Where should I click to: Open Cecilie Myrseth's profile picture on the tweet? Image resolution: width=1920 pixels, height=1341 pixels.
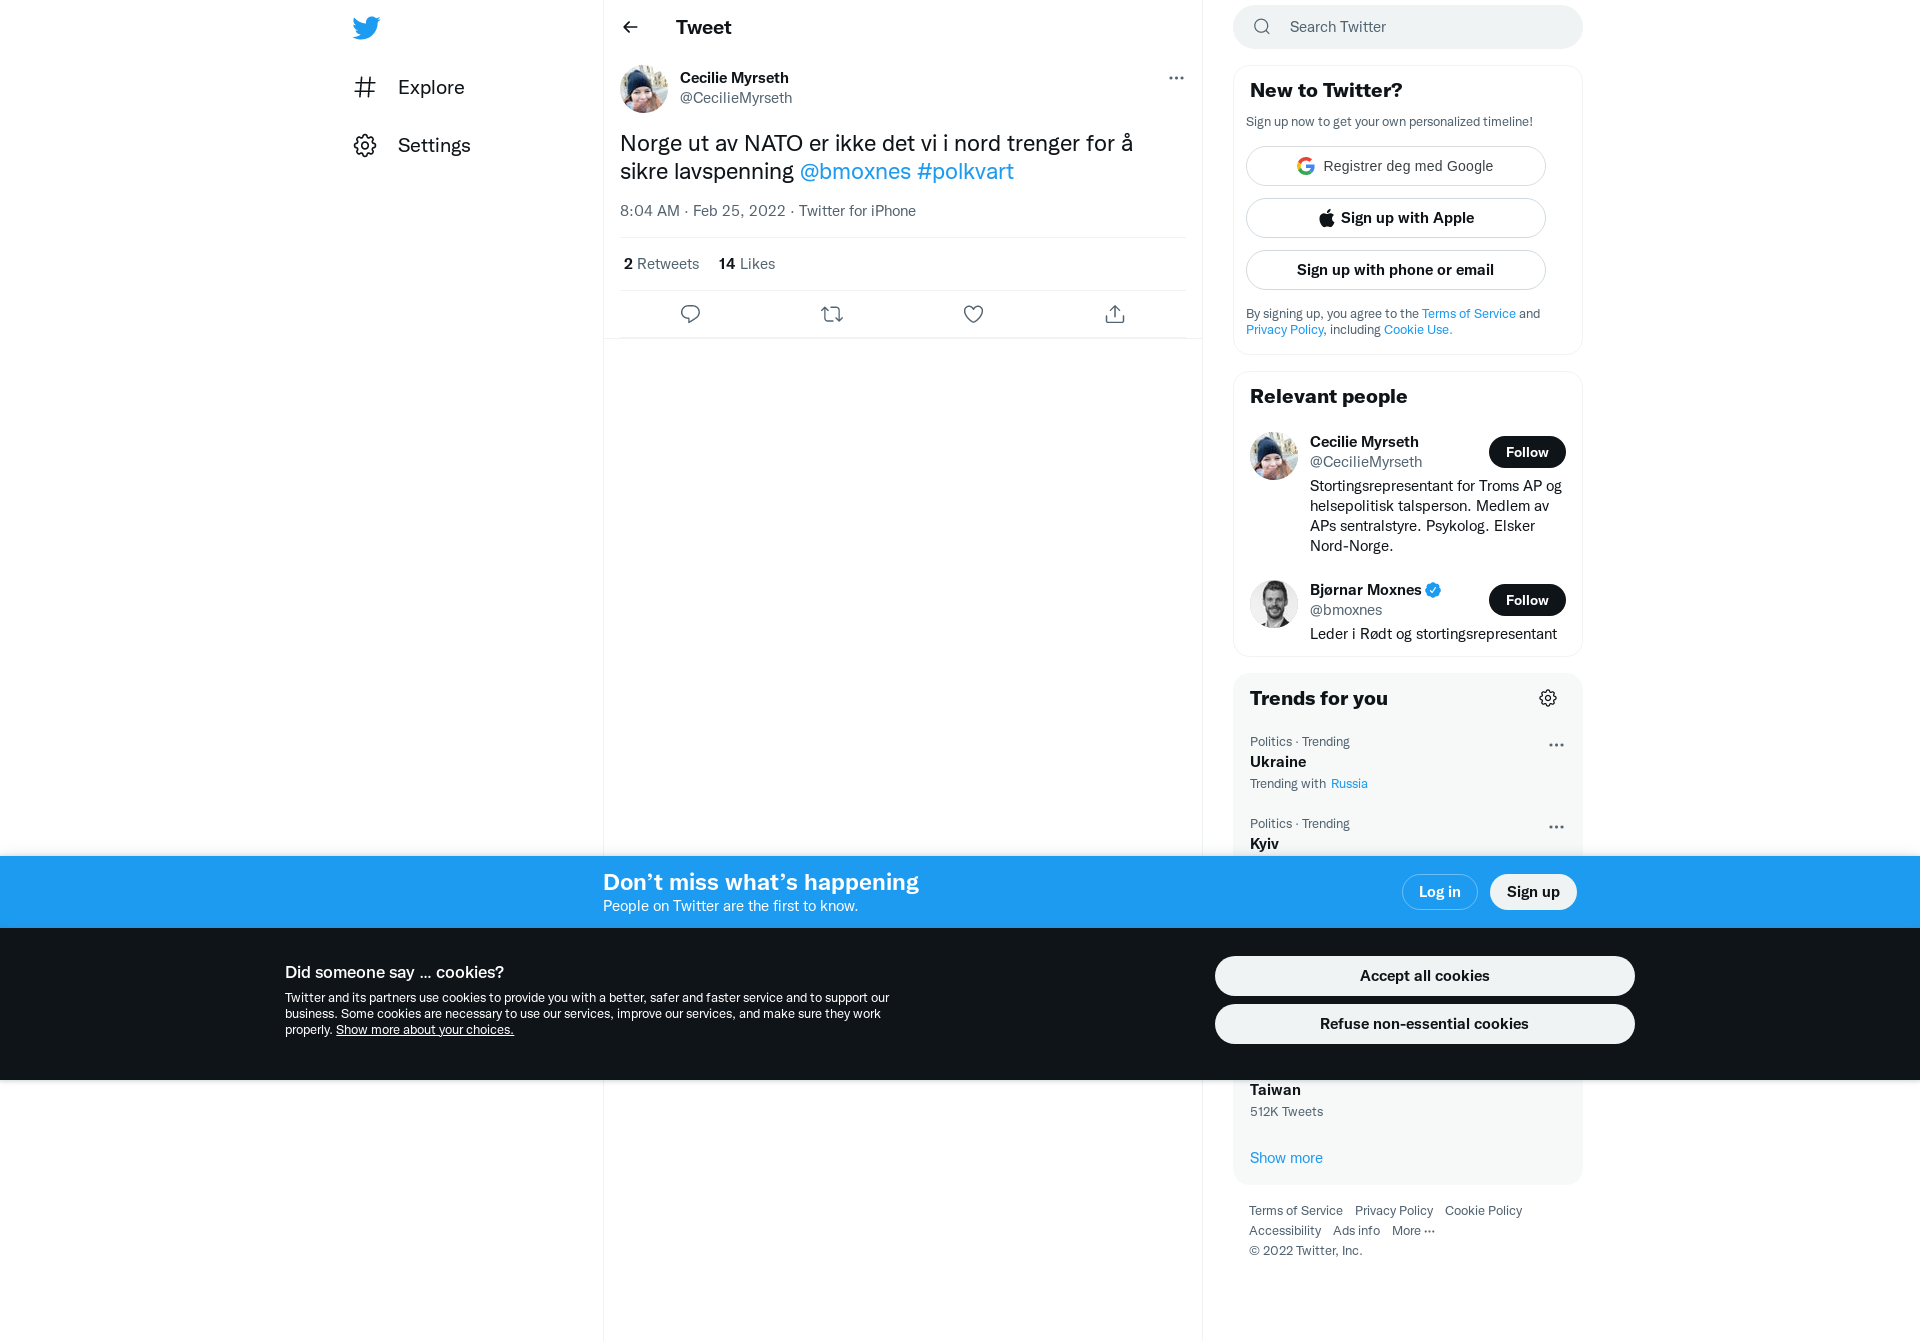click(644, 89)
